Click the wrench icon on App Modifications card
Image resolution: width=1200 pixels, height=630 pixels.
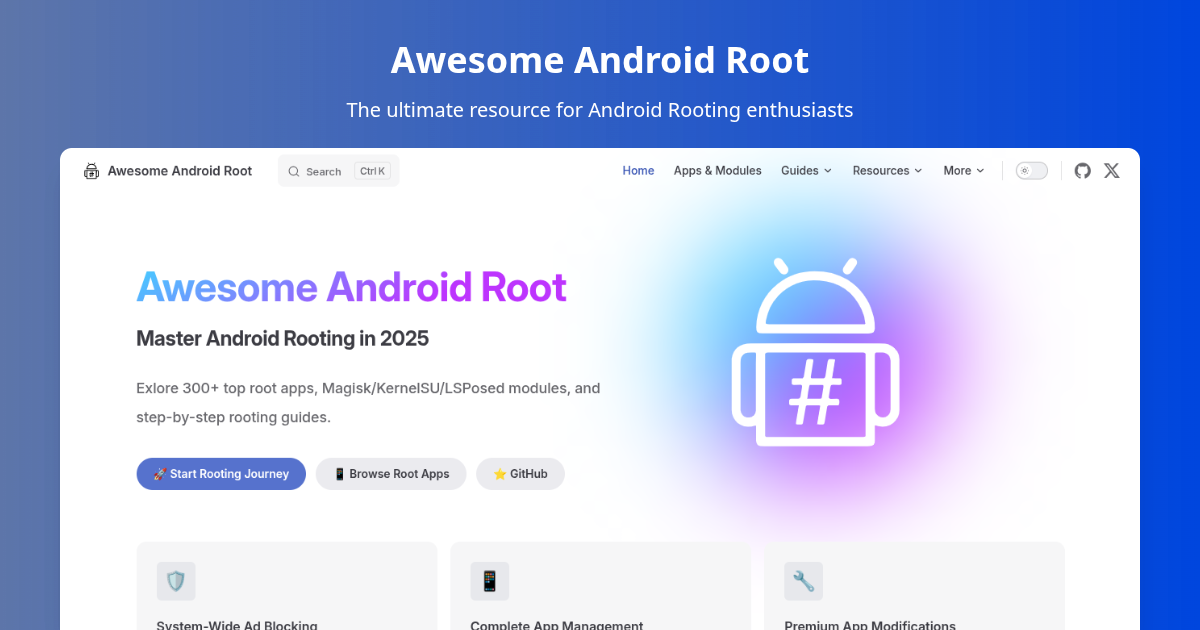click(x=803, y=581)
